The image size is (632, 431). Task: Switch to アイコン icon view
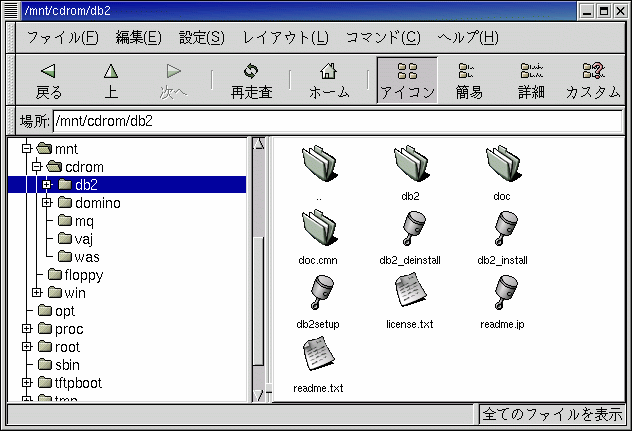(x=407, y=80)
